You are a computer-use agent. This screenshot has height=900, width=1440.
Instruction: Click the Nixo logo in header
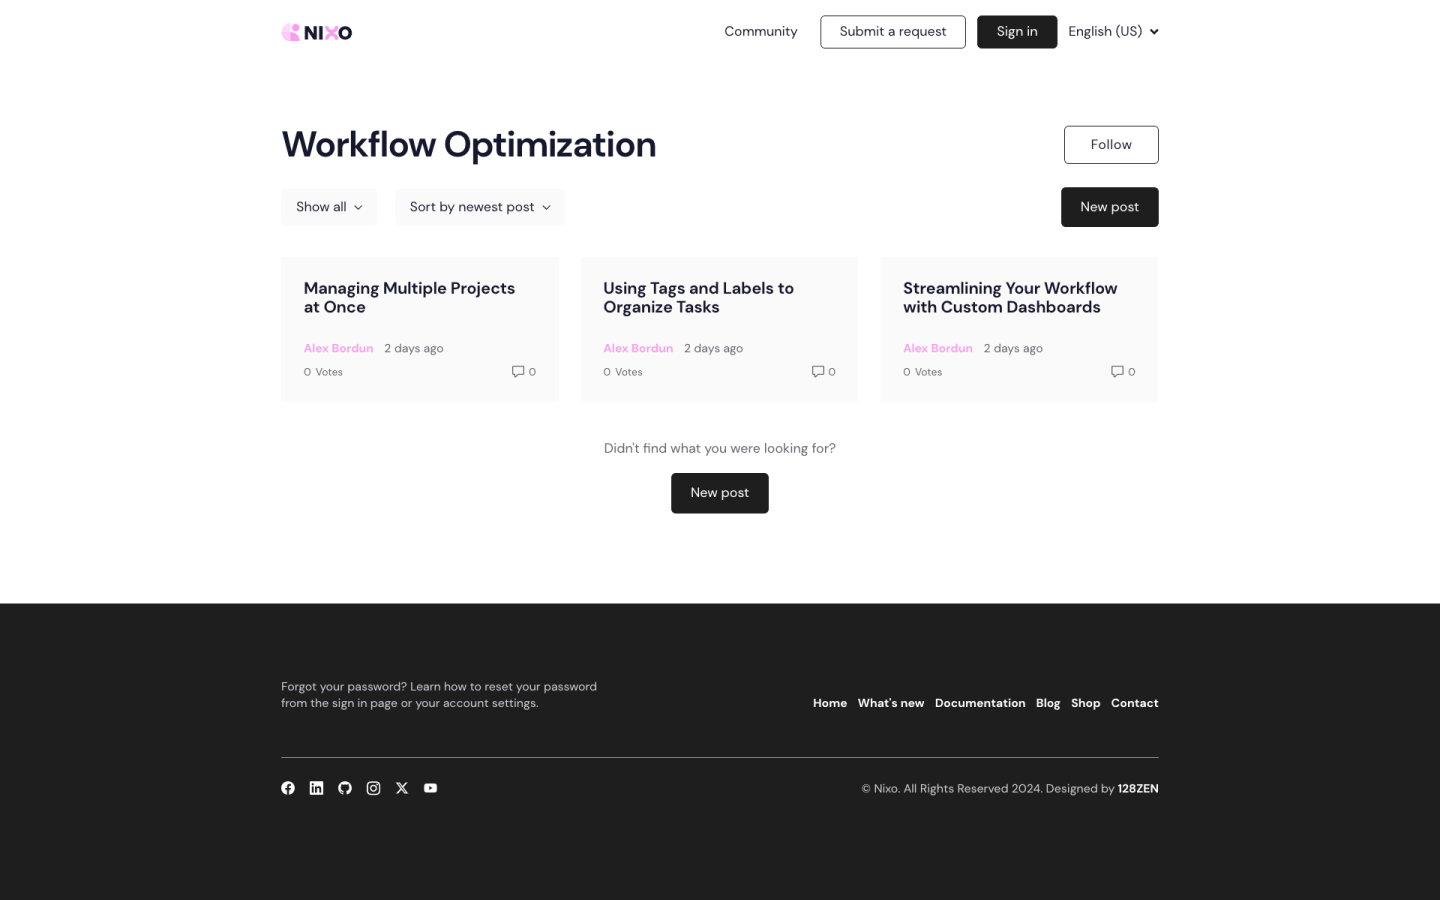(x=317, y=32)
